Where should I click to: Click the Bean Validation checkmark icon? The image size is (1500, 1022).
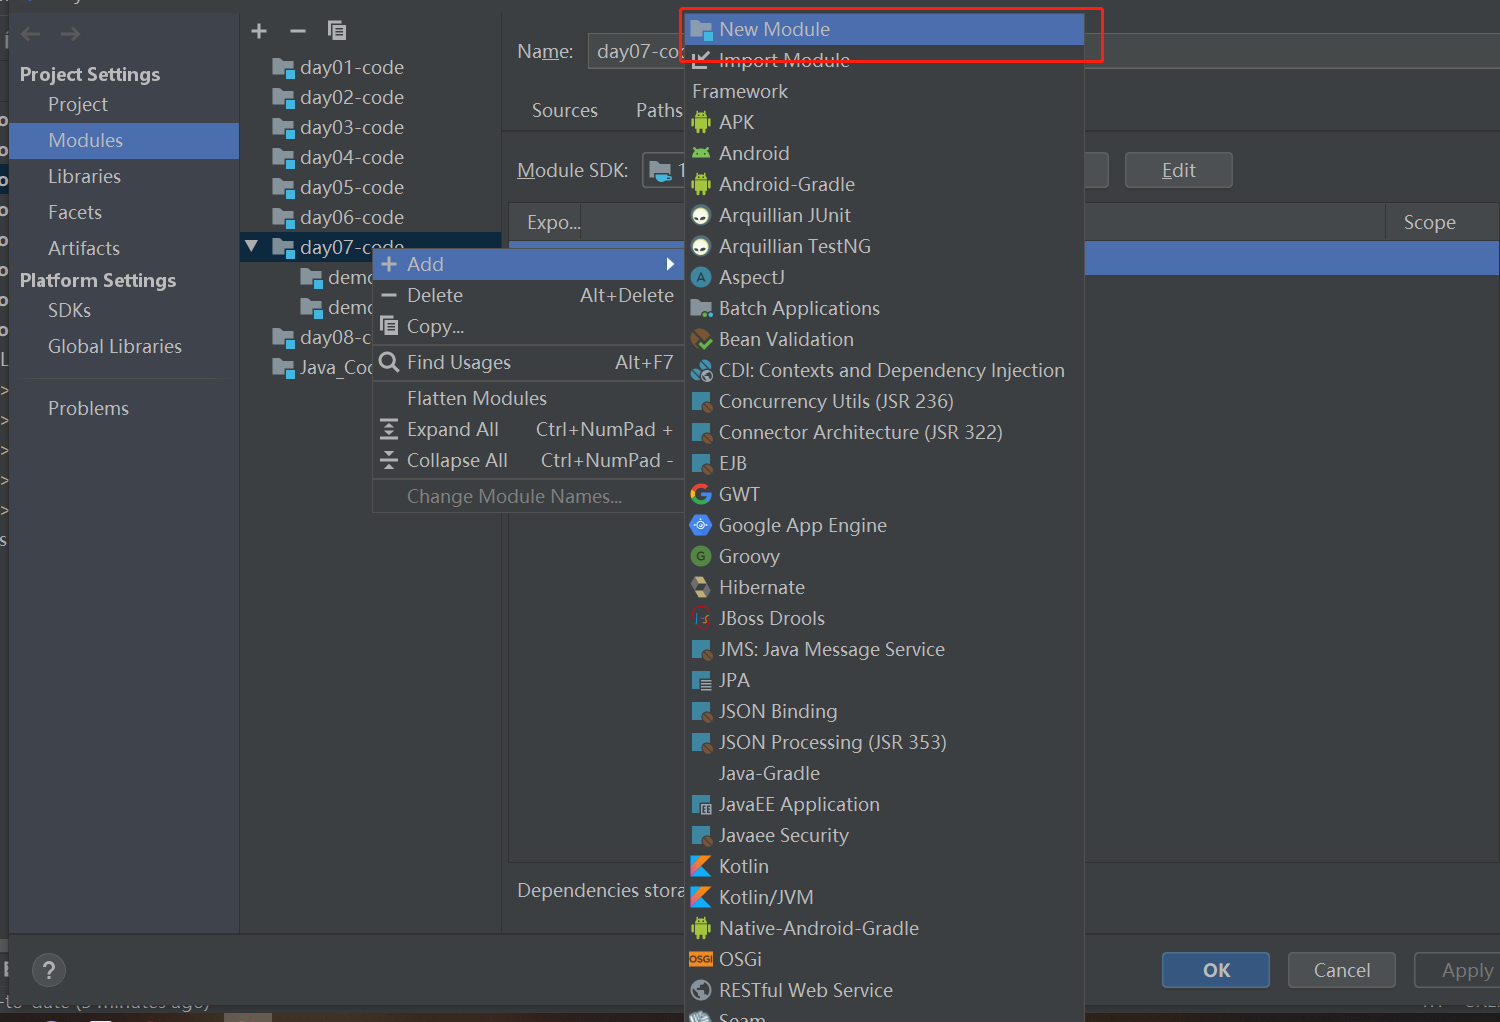(x=701, y=339)
